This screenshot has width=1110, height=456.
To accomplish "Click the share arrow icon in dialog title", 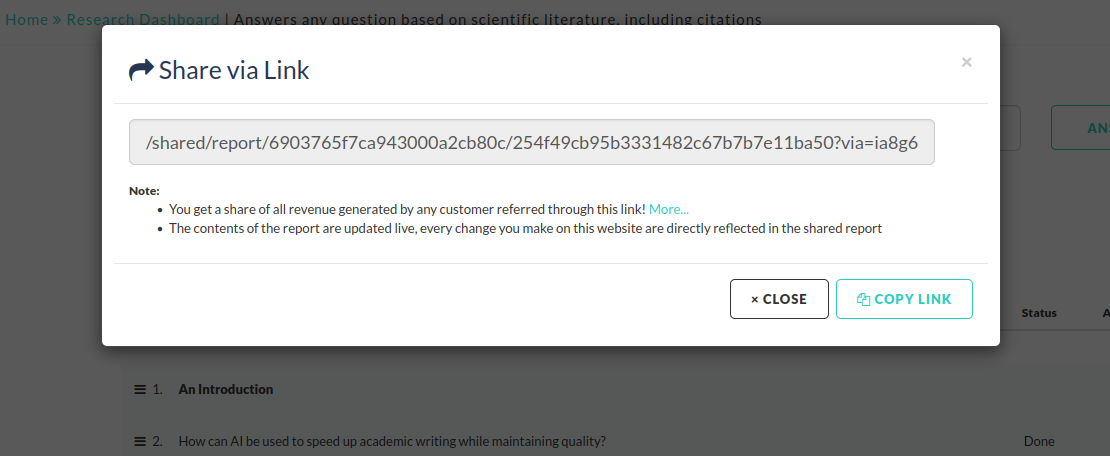I will coord(141,70).
